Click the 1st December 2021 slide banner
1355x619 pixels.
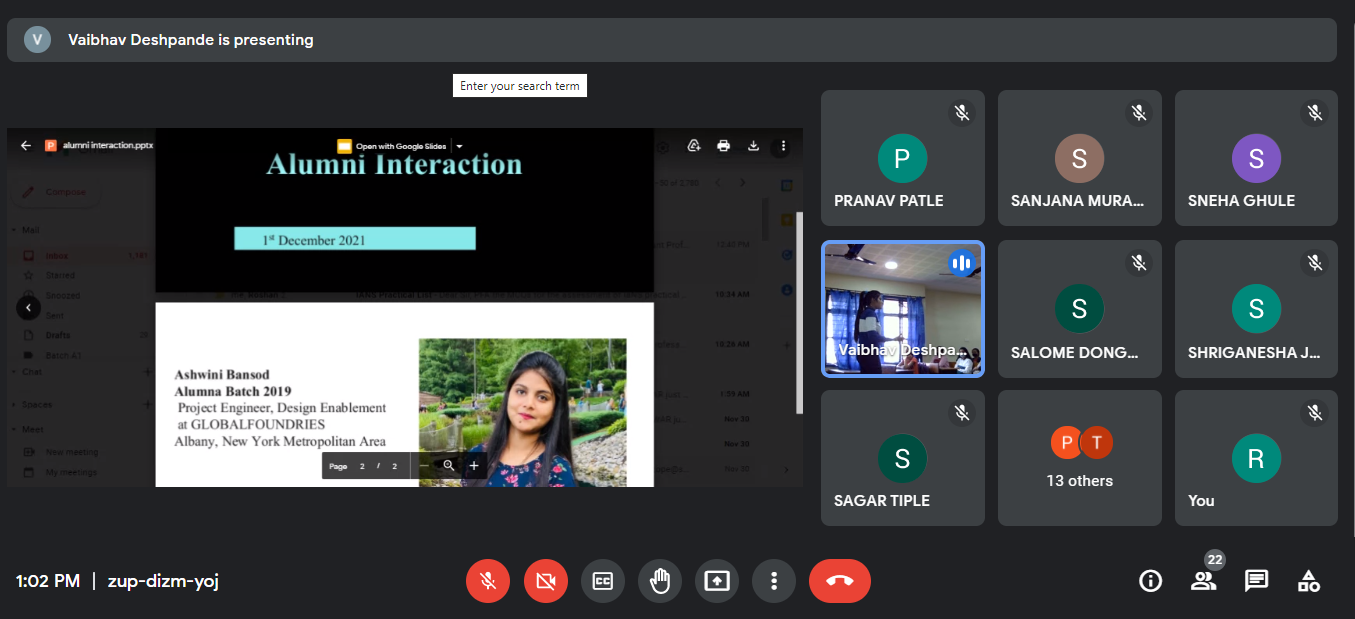click(x=355, y=239)
